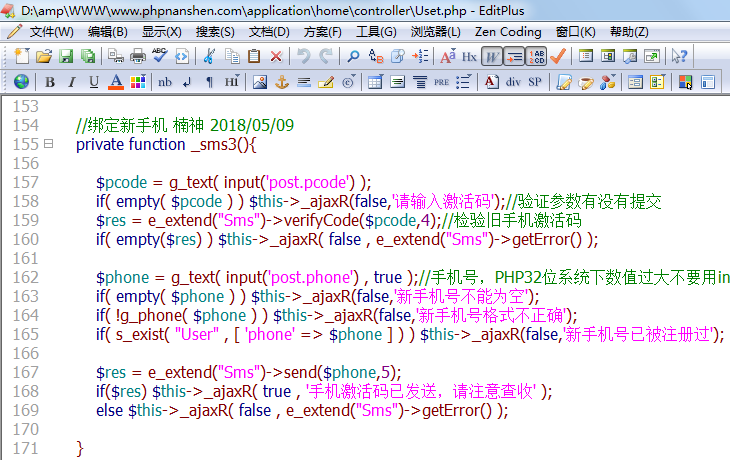This screenshot has width=730, height=460.
Task: Insert a line break with the return arrow icon
Action: pos(187,82)
